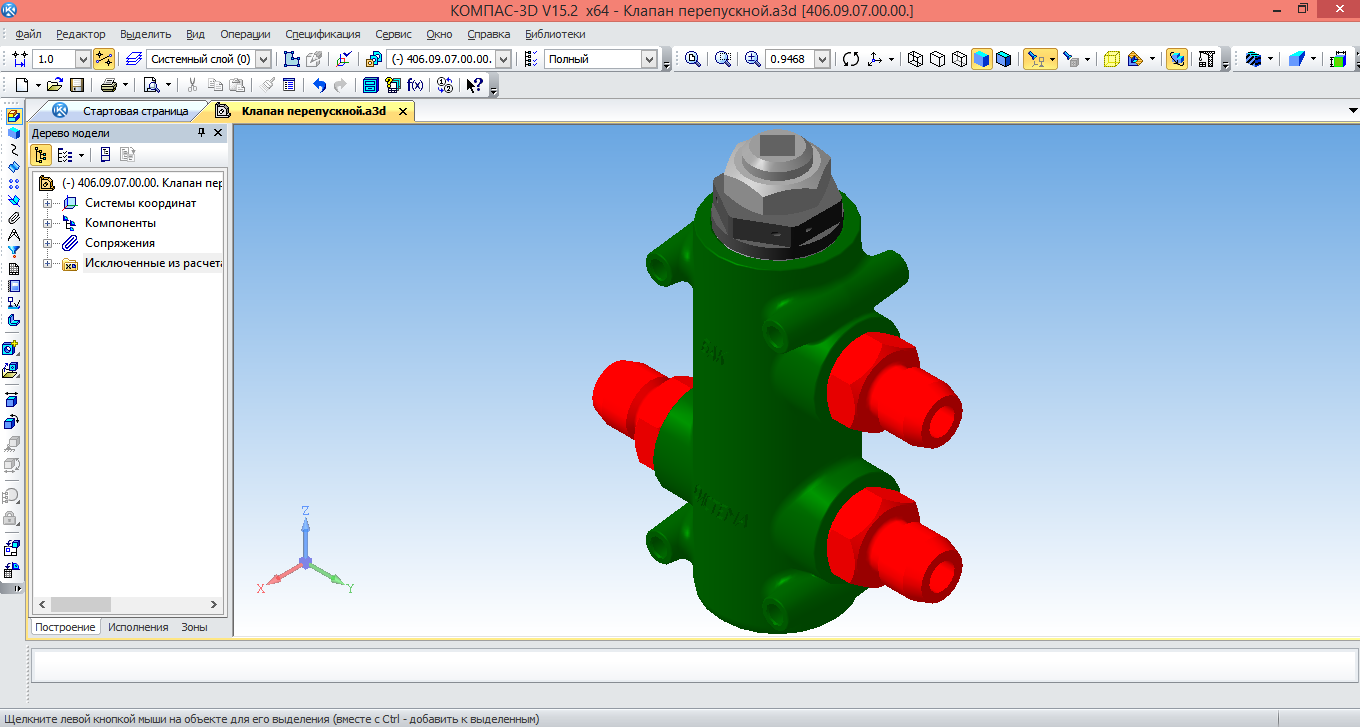Open the Библиотеки menu
The height and width of the screenshot is (728, 1360).
click(555, 34)
